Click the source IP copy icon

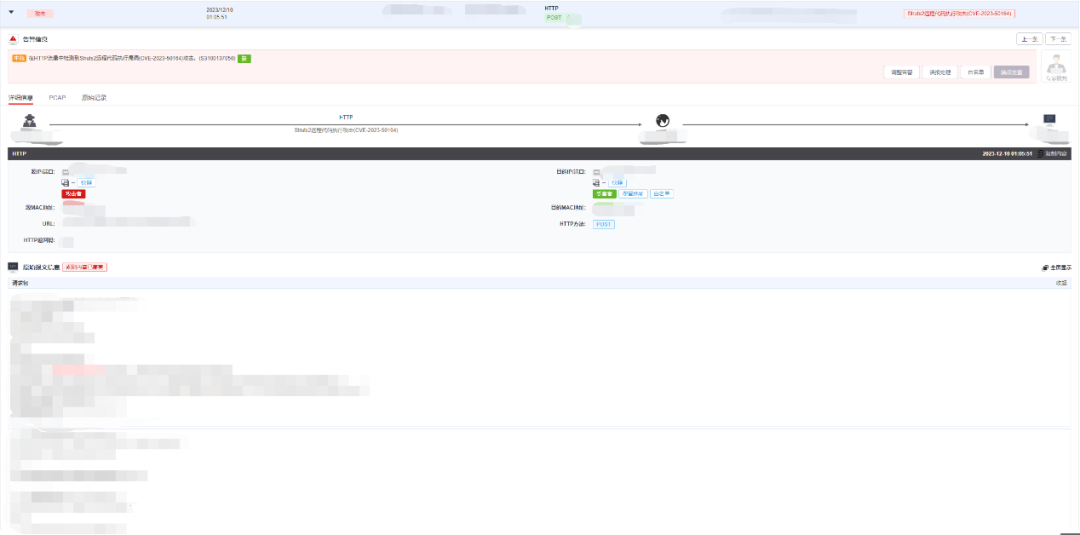pos(66,182)
